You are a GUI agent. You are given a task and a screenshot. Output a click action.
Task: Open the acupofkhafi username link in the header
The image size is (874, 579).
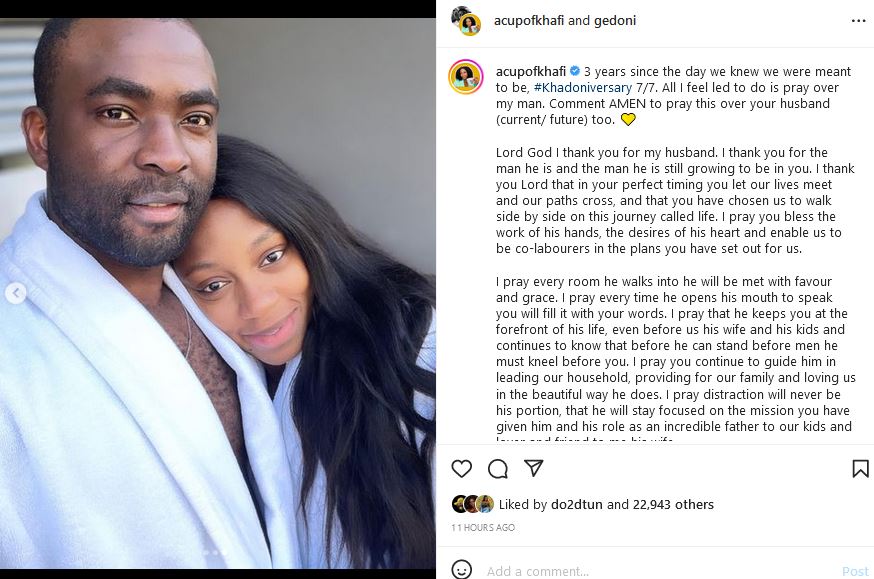[x=528, y=21]
